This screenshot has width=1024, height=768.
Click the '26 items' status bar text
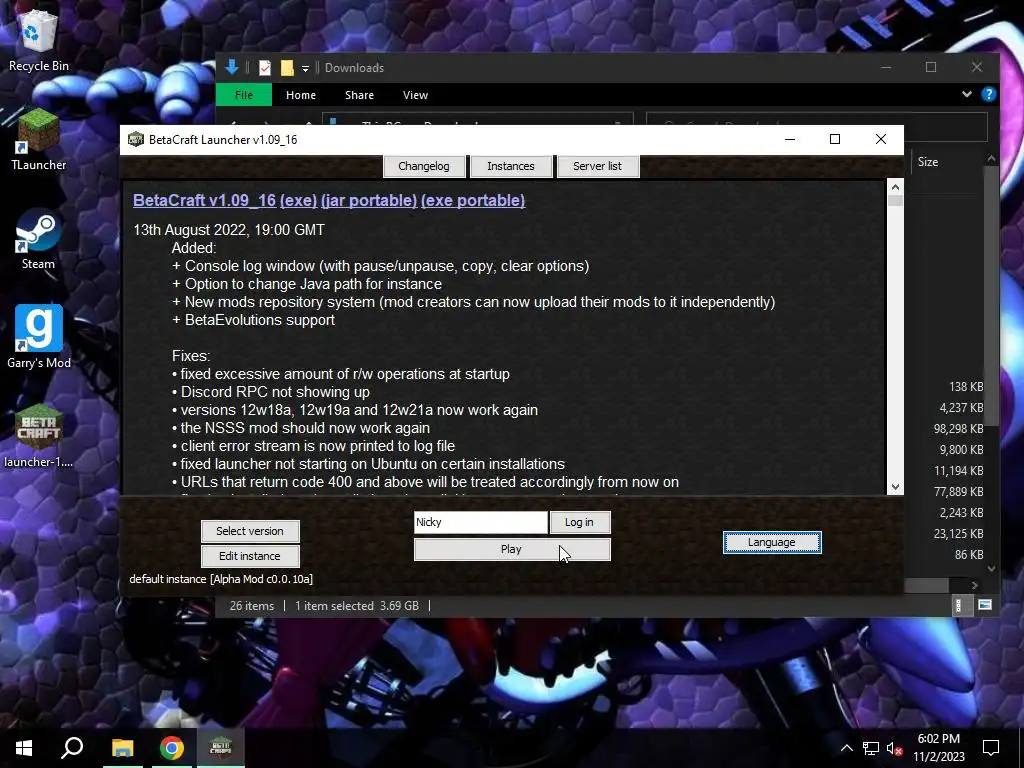click(251, 605)
